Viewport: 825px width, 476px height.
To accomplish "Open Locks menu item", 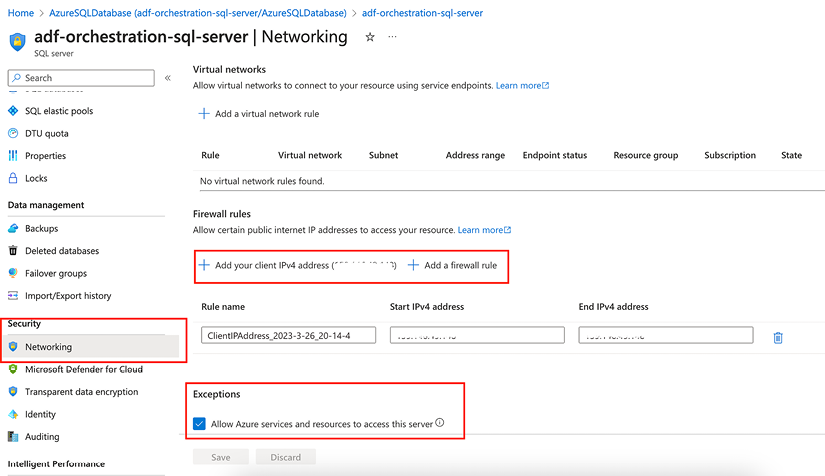I will click(36, 178).
